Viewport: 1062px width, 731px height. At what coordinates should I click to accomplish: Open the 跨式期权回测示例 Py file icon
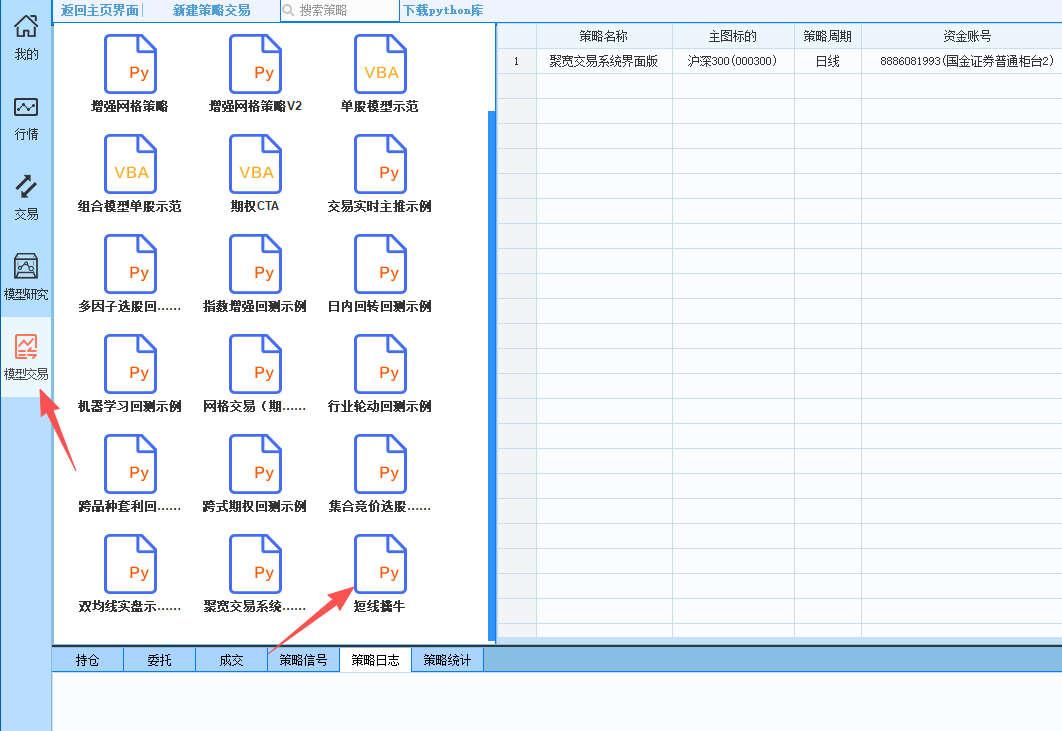click(x=255, y=464)
